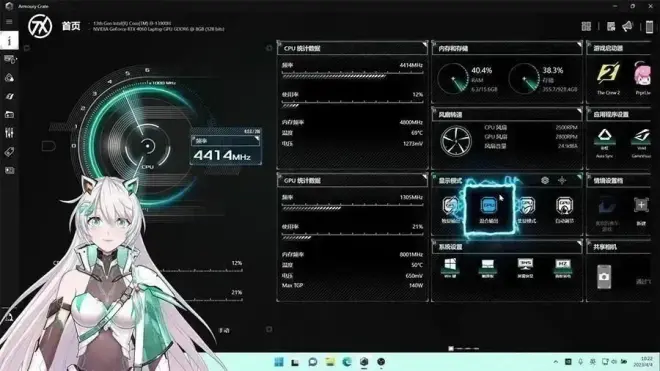Open display mode gear settings icon
The height and width of the screenshot is (371, 660).
[545, 181]
